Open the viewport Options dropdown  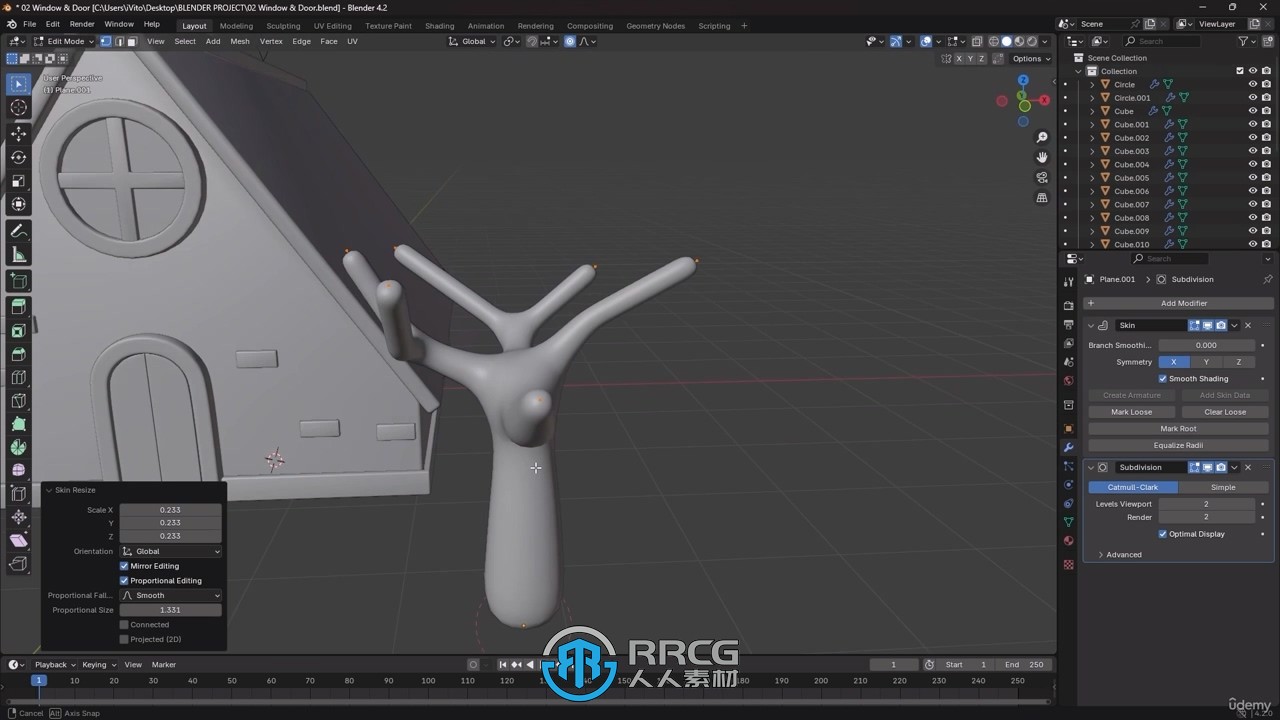click(1031, 58)
